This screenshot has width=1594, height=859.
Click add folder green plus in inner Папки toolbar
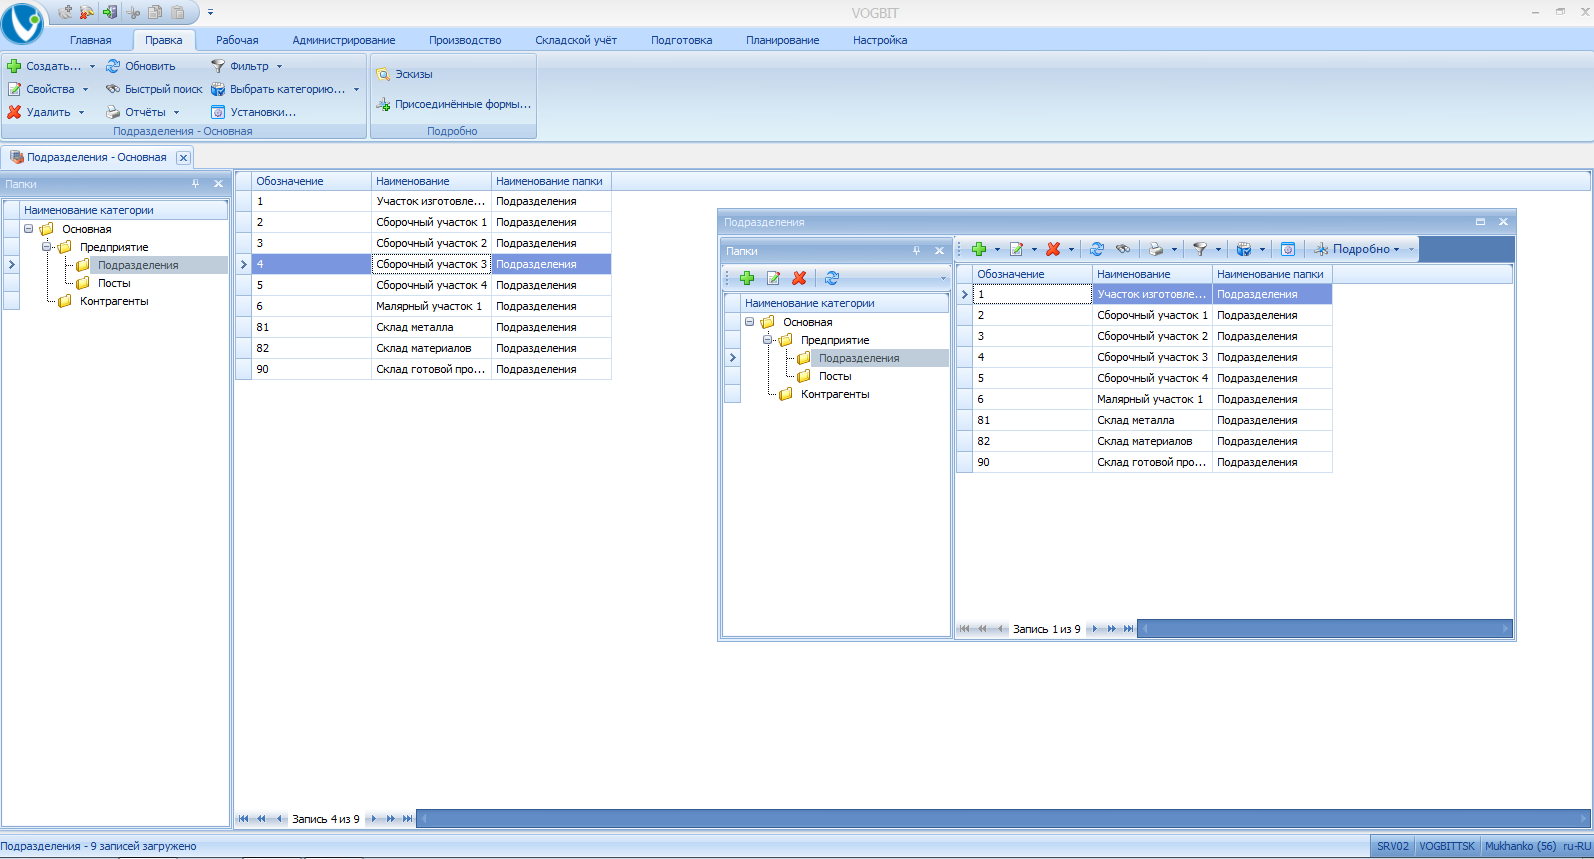[x=746, y=278]
